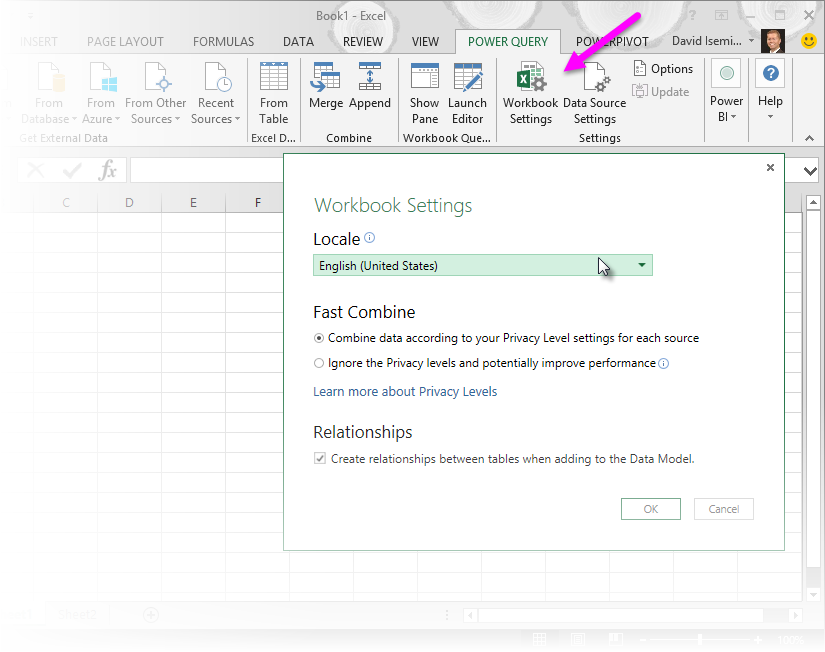This screenshot has width=825, height=652.
Task: Open Data Source Settings
Action: [595, 93]
